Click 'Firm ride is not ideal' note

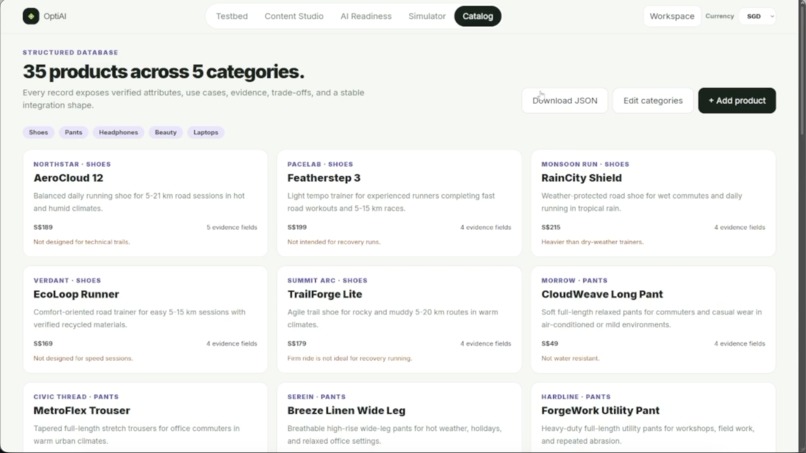point(350,358)
